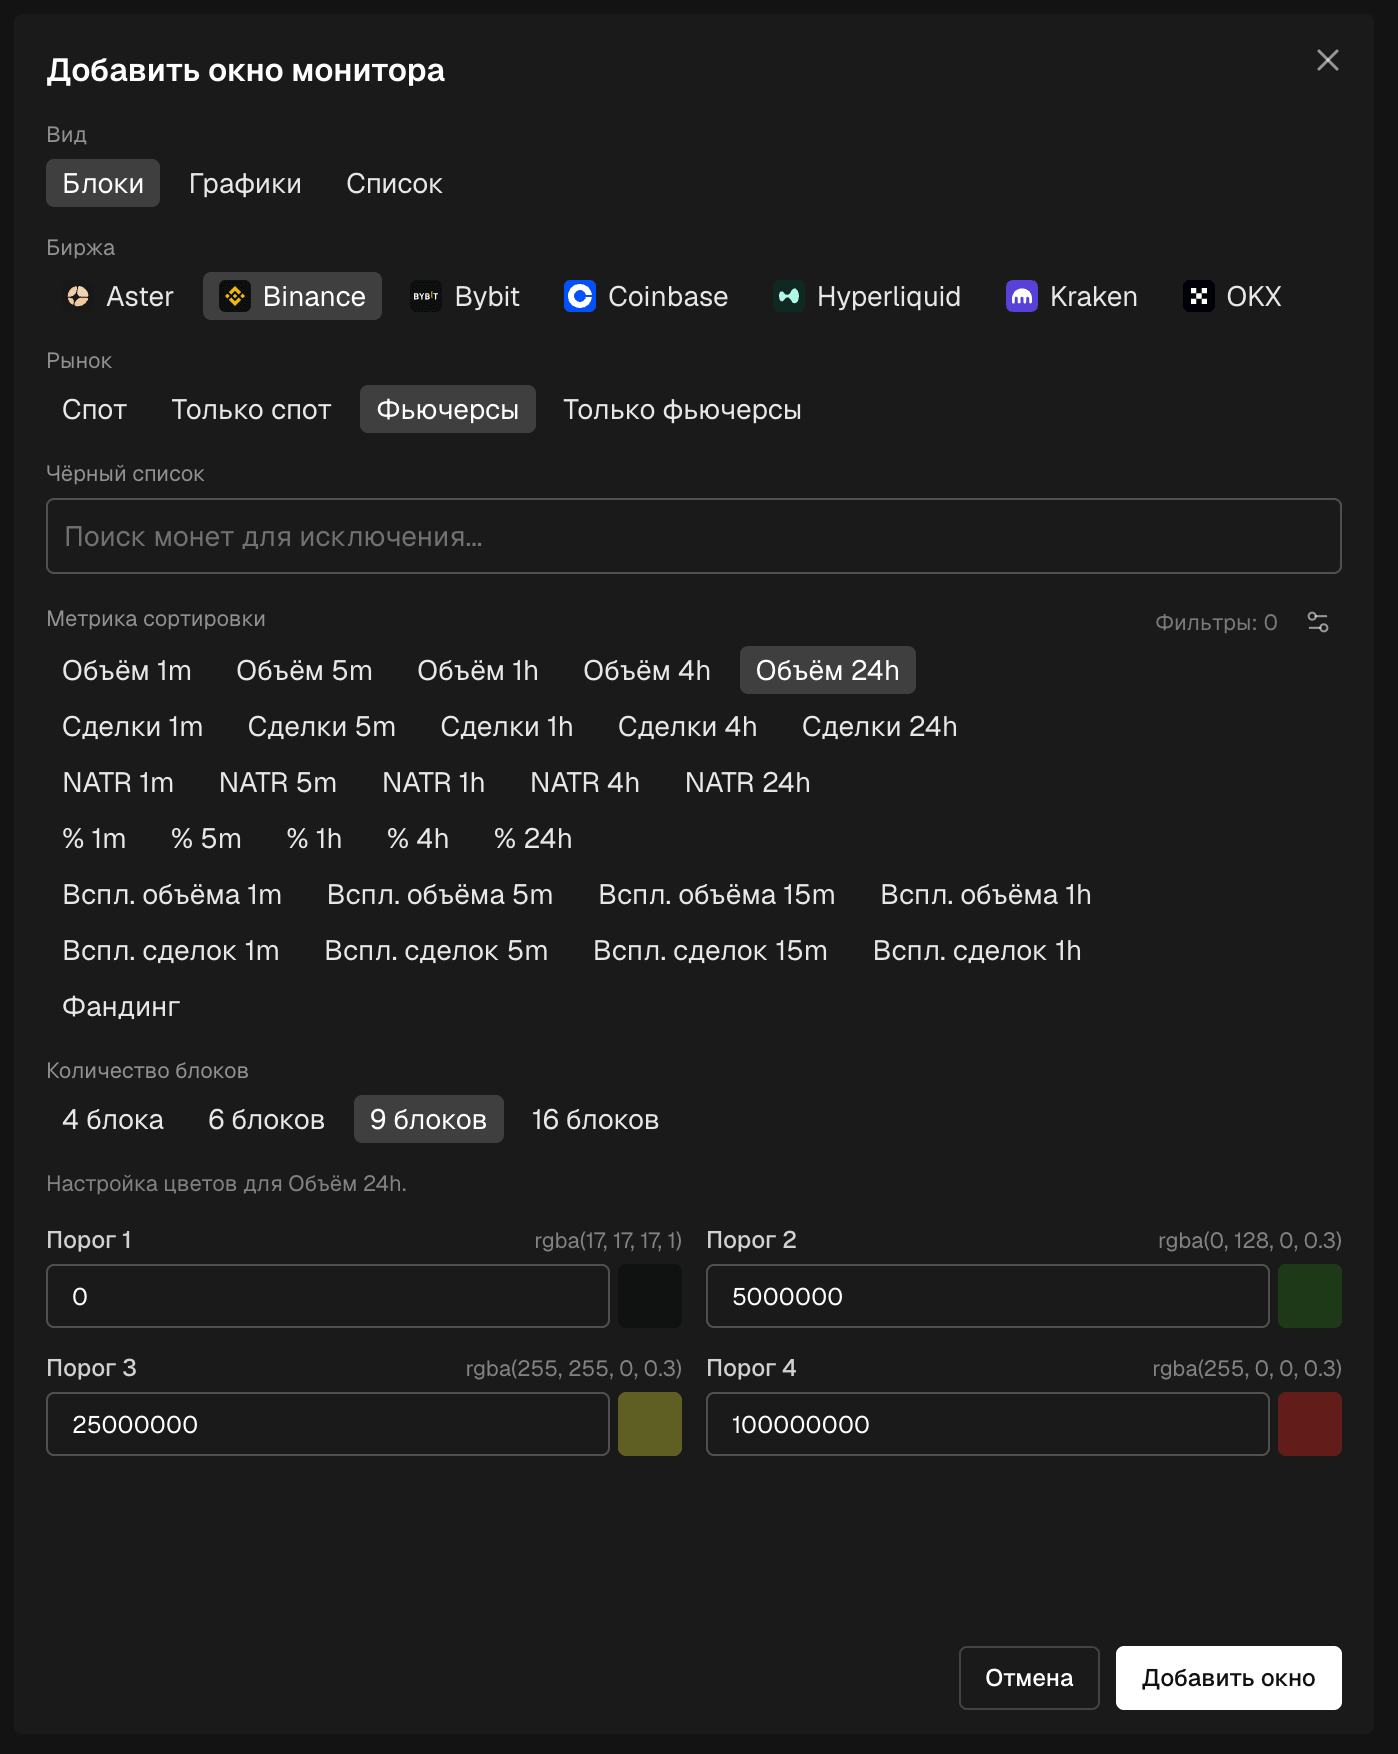Choose the Спот market option
The image size is (1398, 1754).
94,410
